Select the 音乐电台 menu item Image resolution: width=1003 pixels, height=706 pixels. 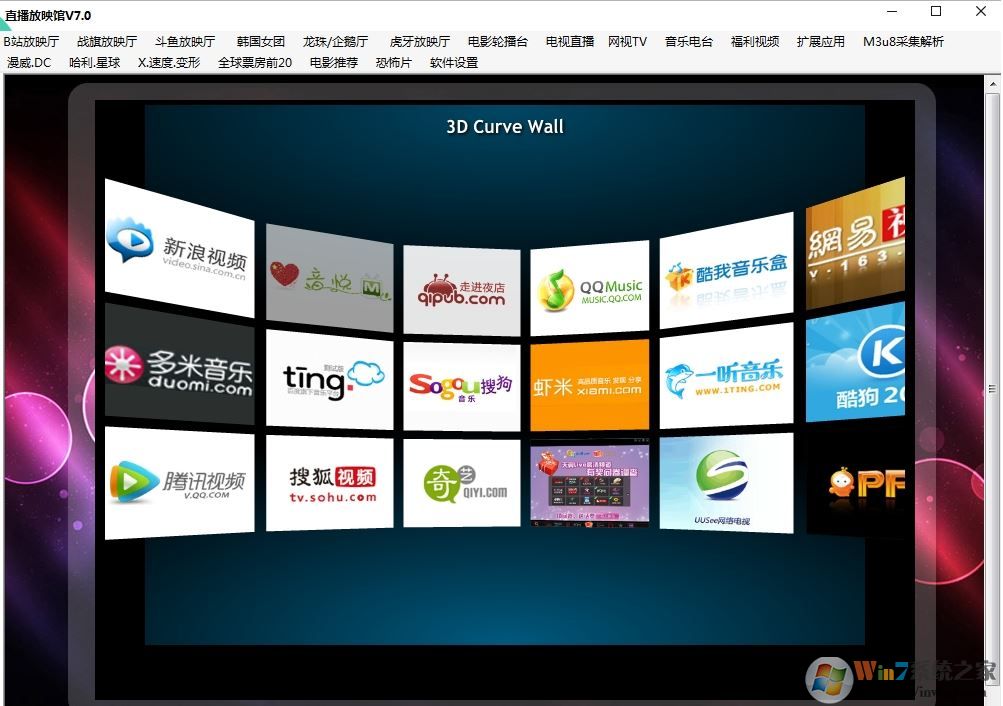pos(689,42)
